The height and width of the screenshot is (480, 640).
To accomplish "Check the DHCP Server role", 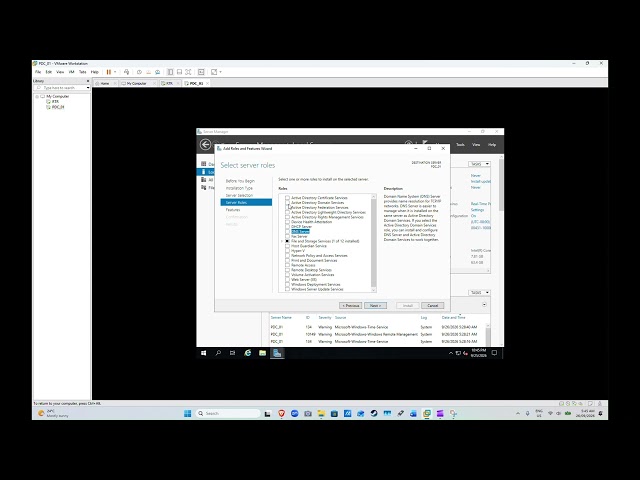I will pos(287,227).
